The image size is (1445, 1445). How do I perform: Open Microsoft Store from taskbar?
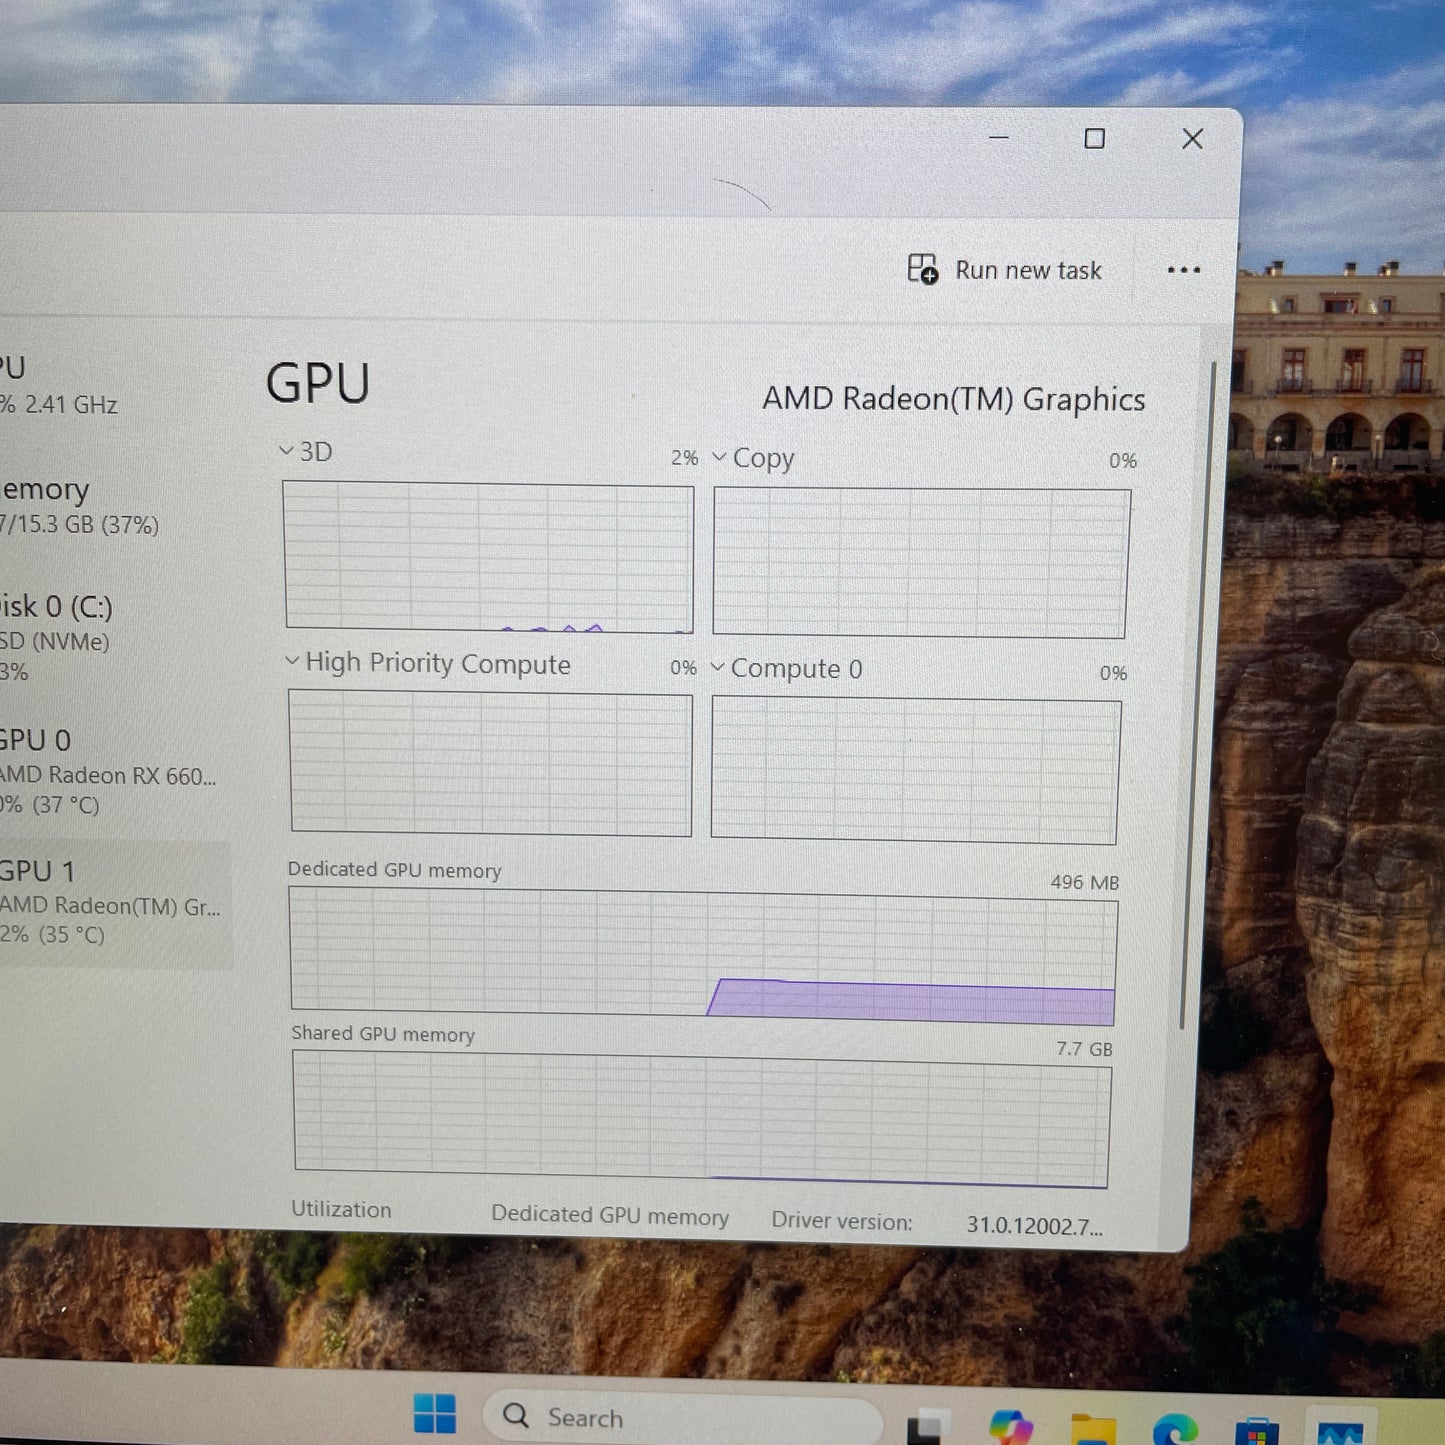click(x=1257, y=1432)
